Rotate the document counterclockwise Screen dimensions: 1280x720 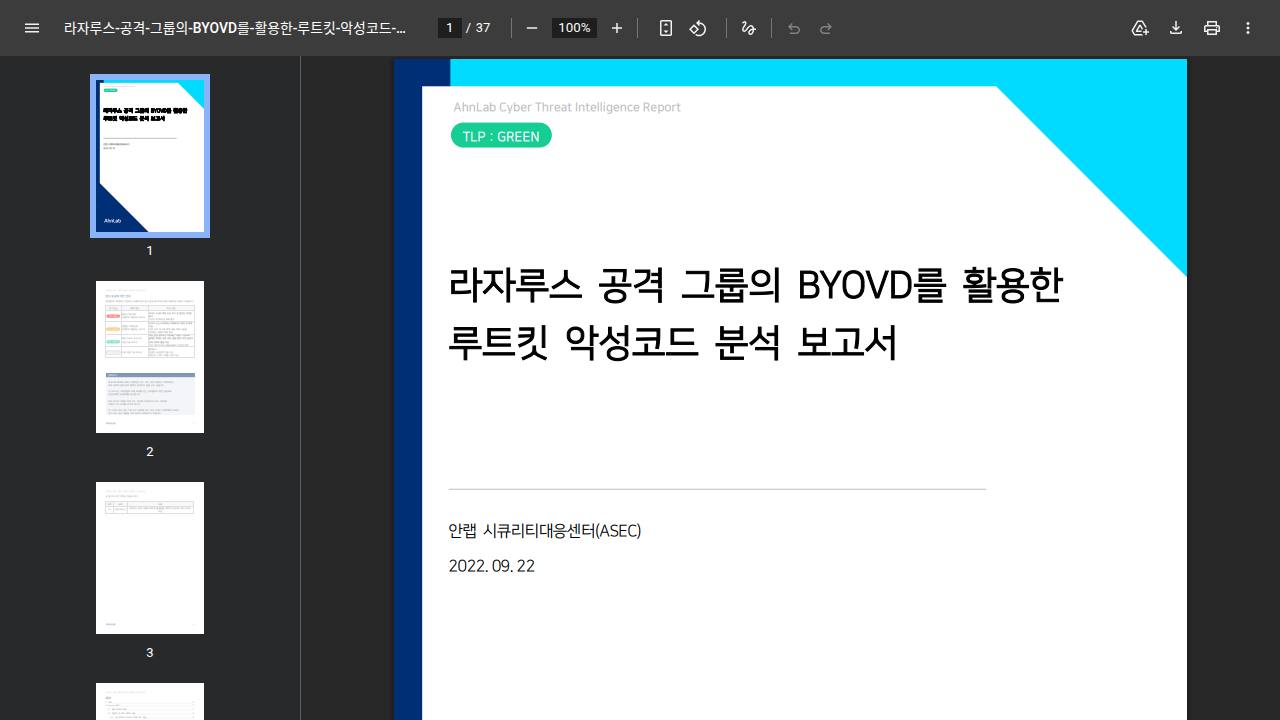point(698,28)
